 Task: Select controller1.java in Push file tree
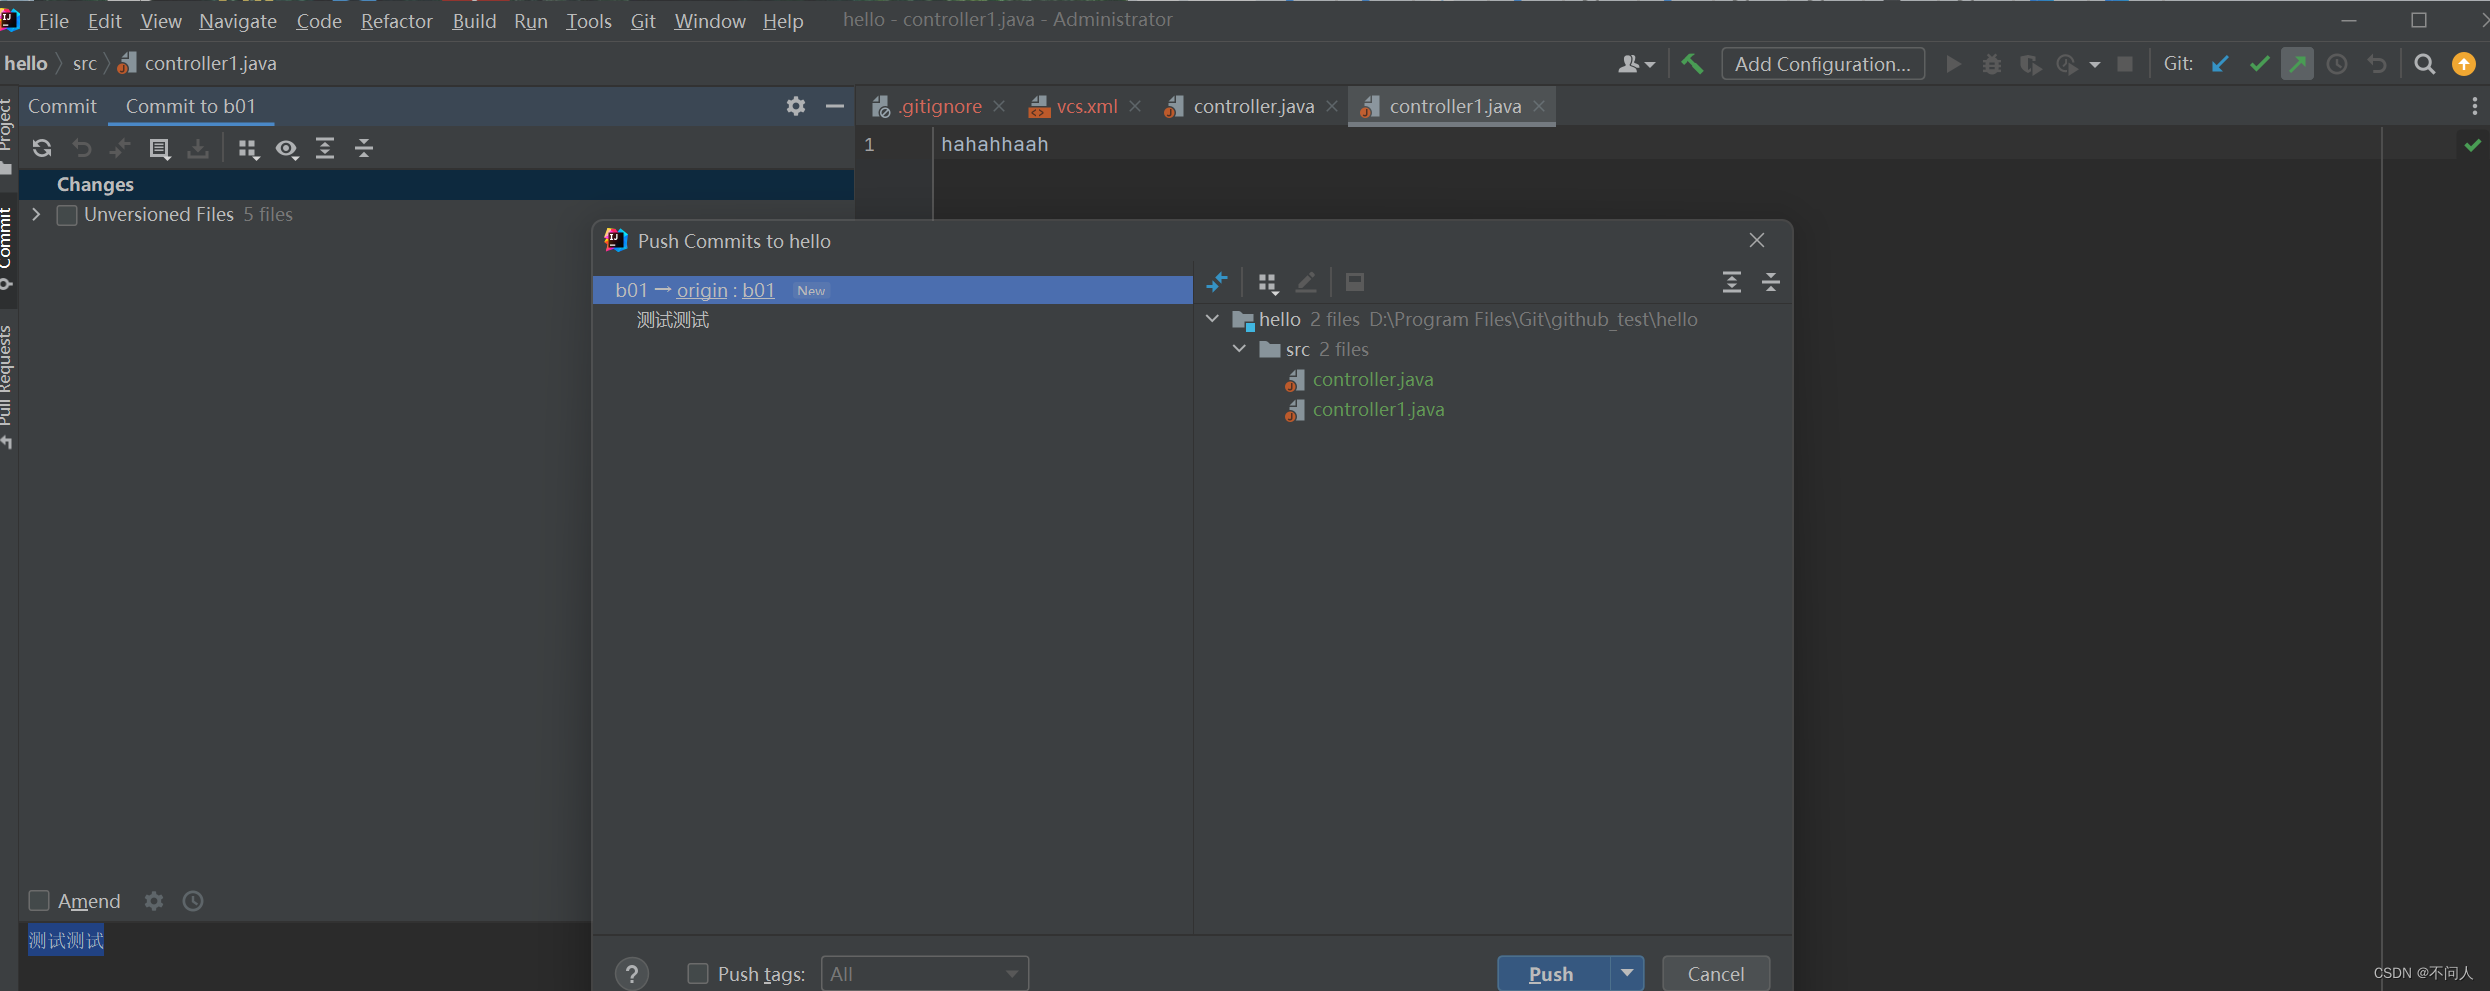(1379, 409)
